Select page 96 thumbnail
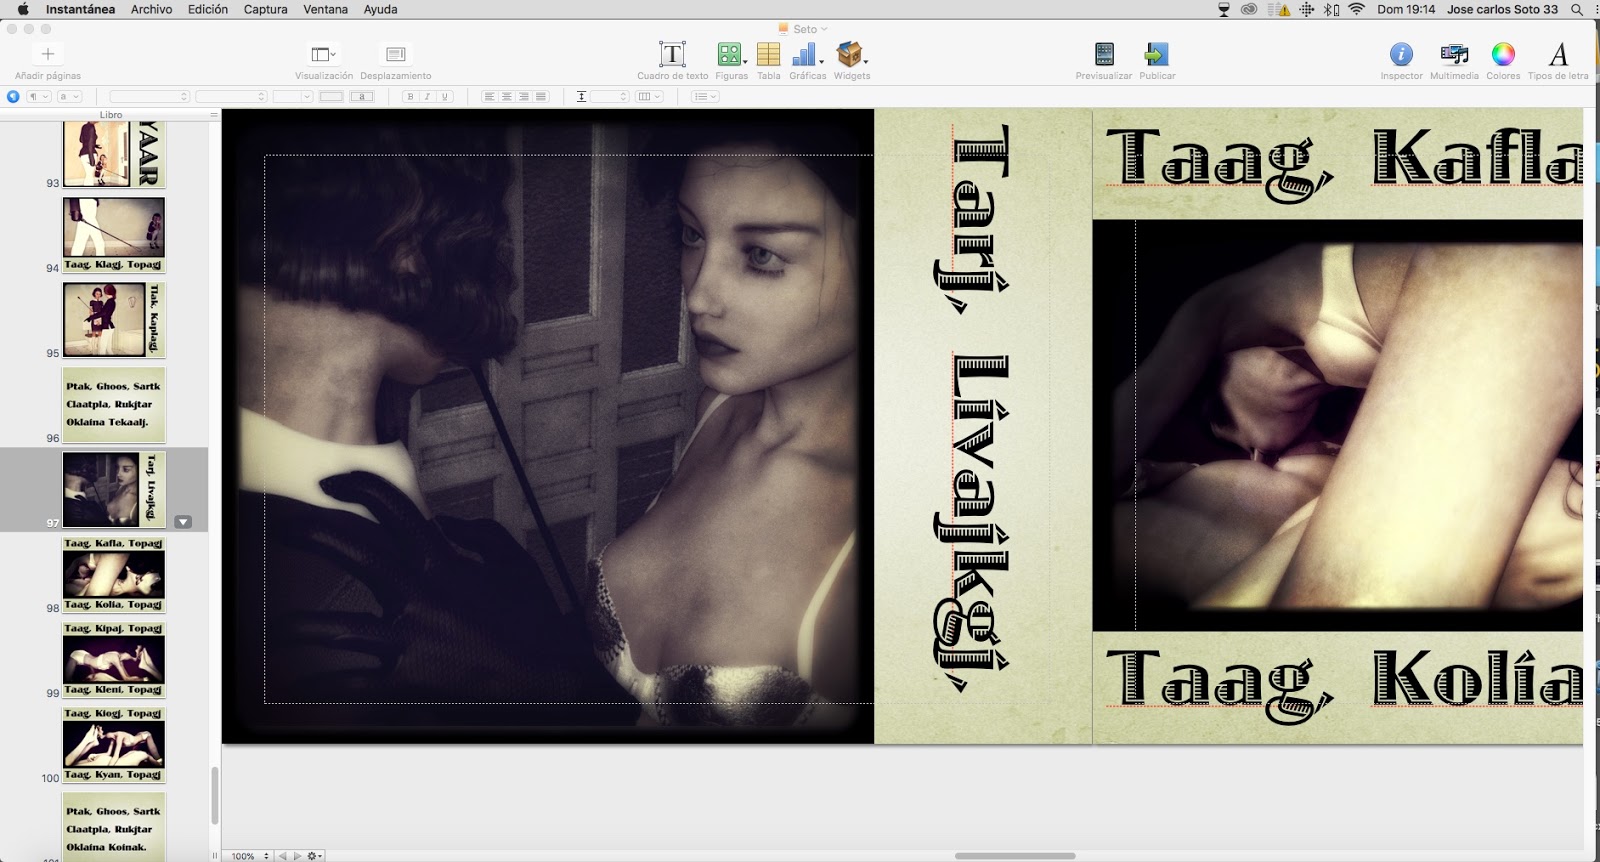 [x=113, y=405]
